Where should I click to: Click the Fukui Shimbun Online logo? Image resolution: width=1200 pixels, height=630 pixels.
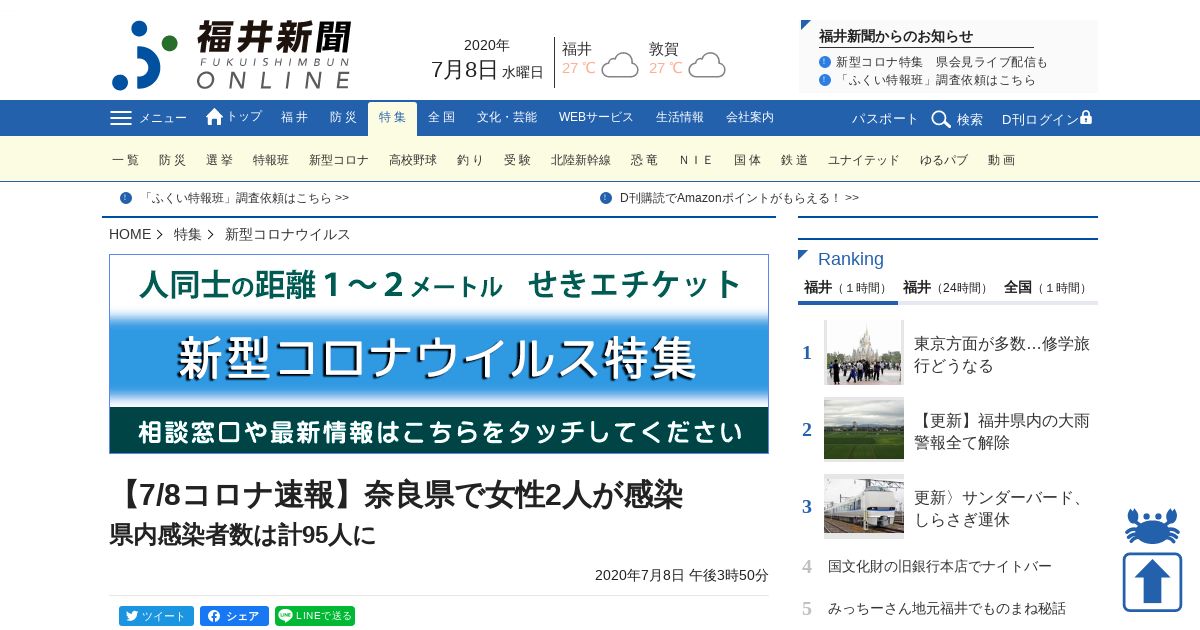coord(231,55)
